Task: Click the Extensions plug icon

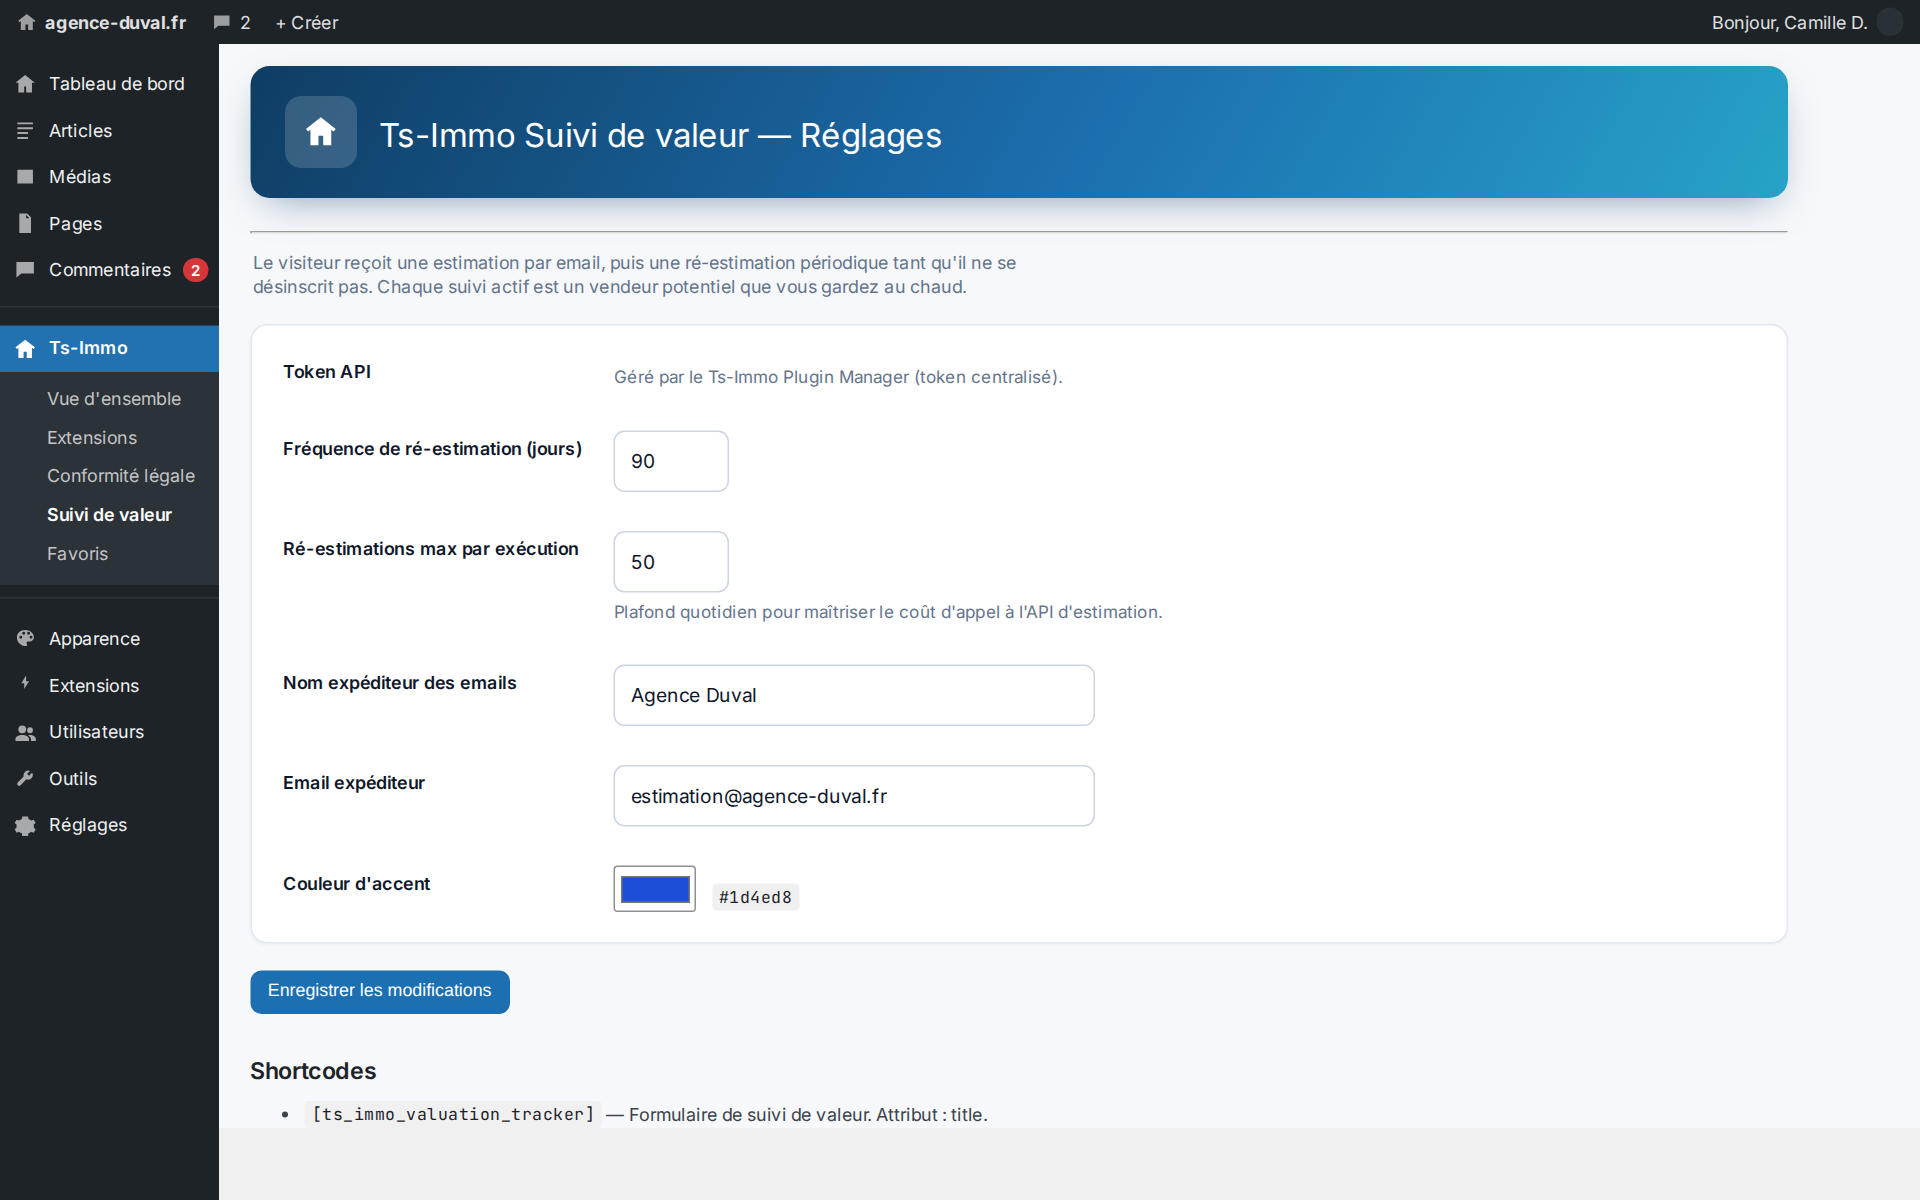Action: (x=25, y=684)
